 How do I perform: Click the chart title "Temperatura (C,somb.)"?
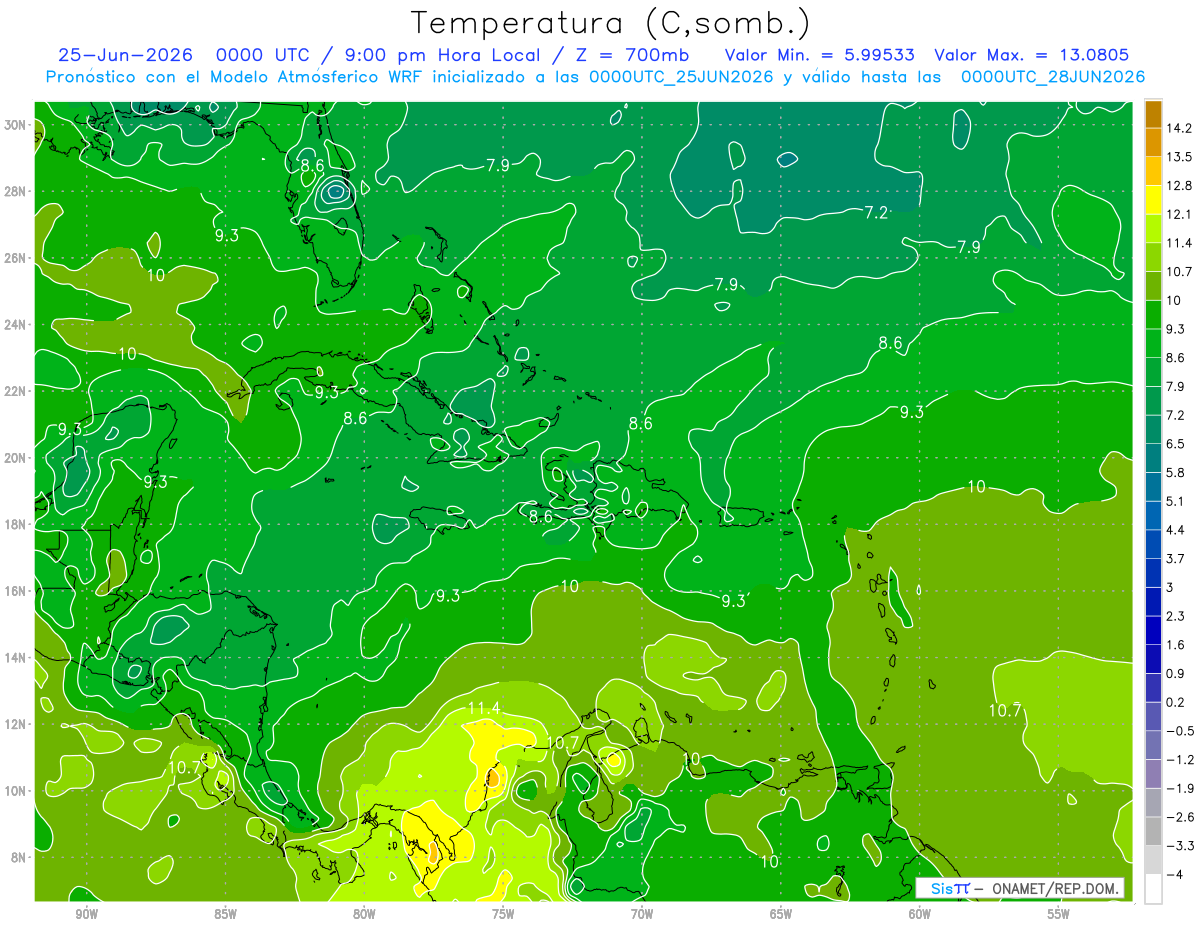pyautogui.click(x=611, y=23)
